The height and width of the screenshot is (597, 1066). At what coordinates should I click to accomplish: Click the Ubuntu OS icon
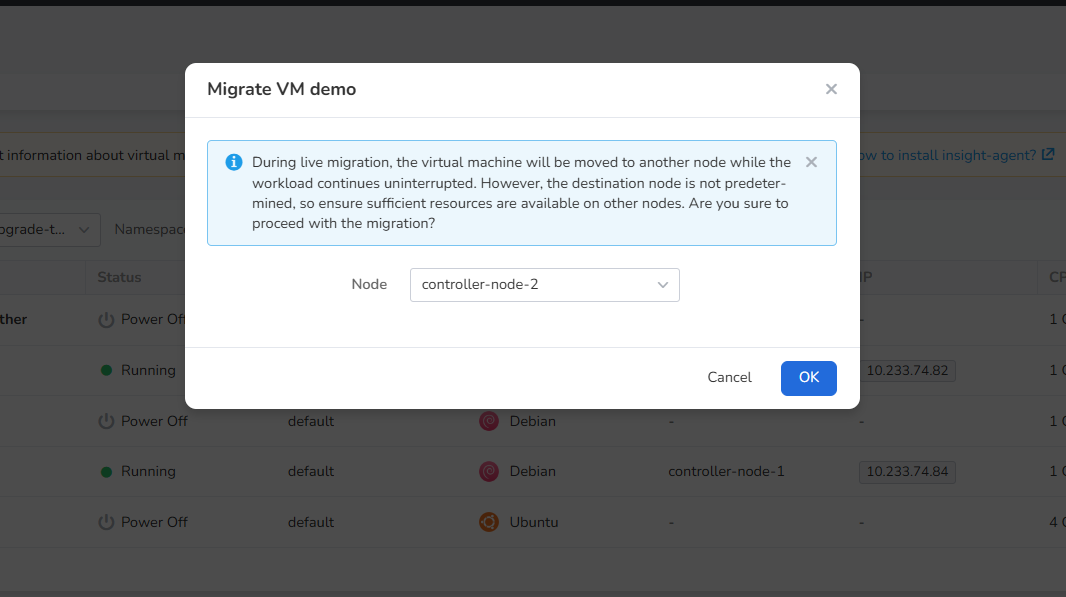pos(489,522)
